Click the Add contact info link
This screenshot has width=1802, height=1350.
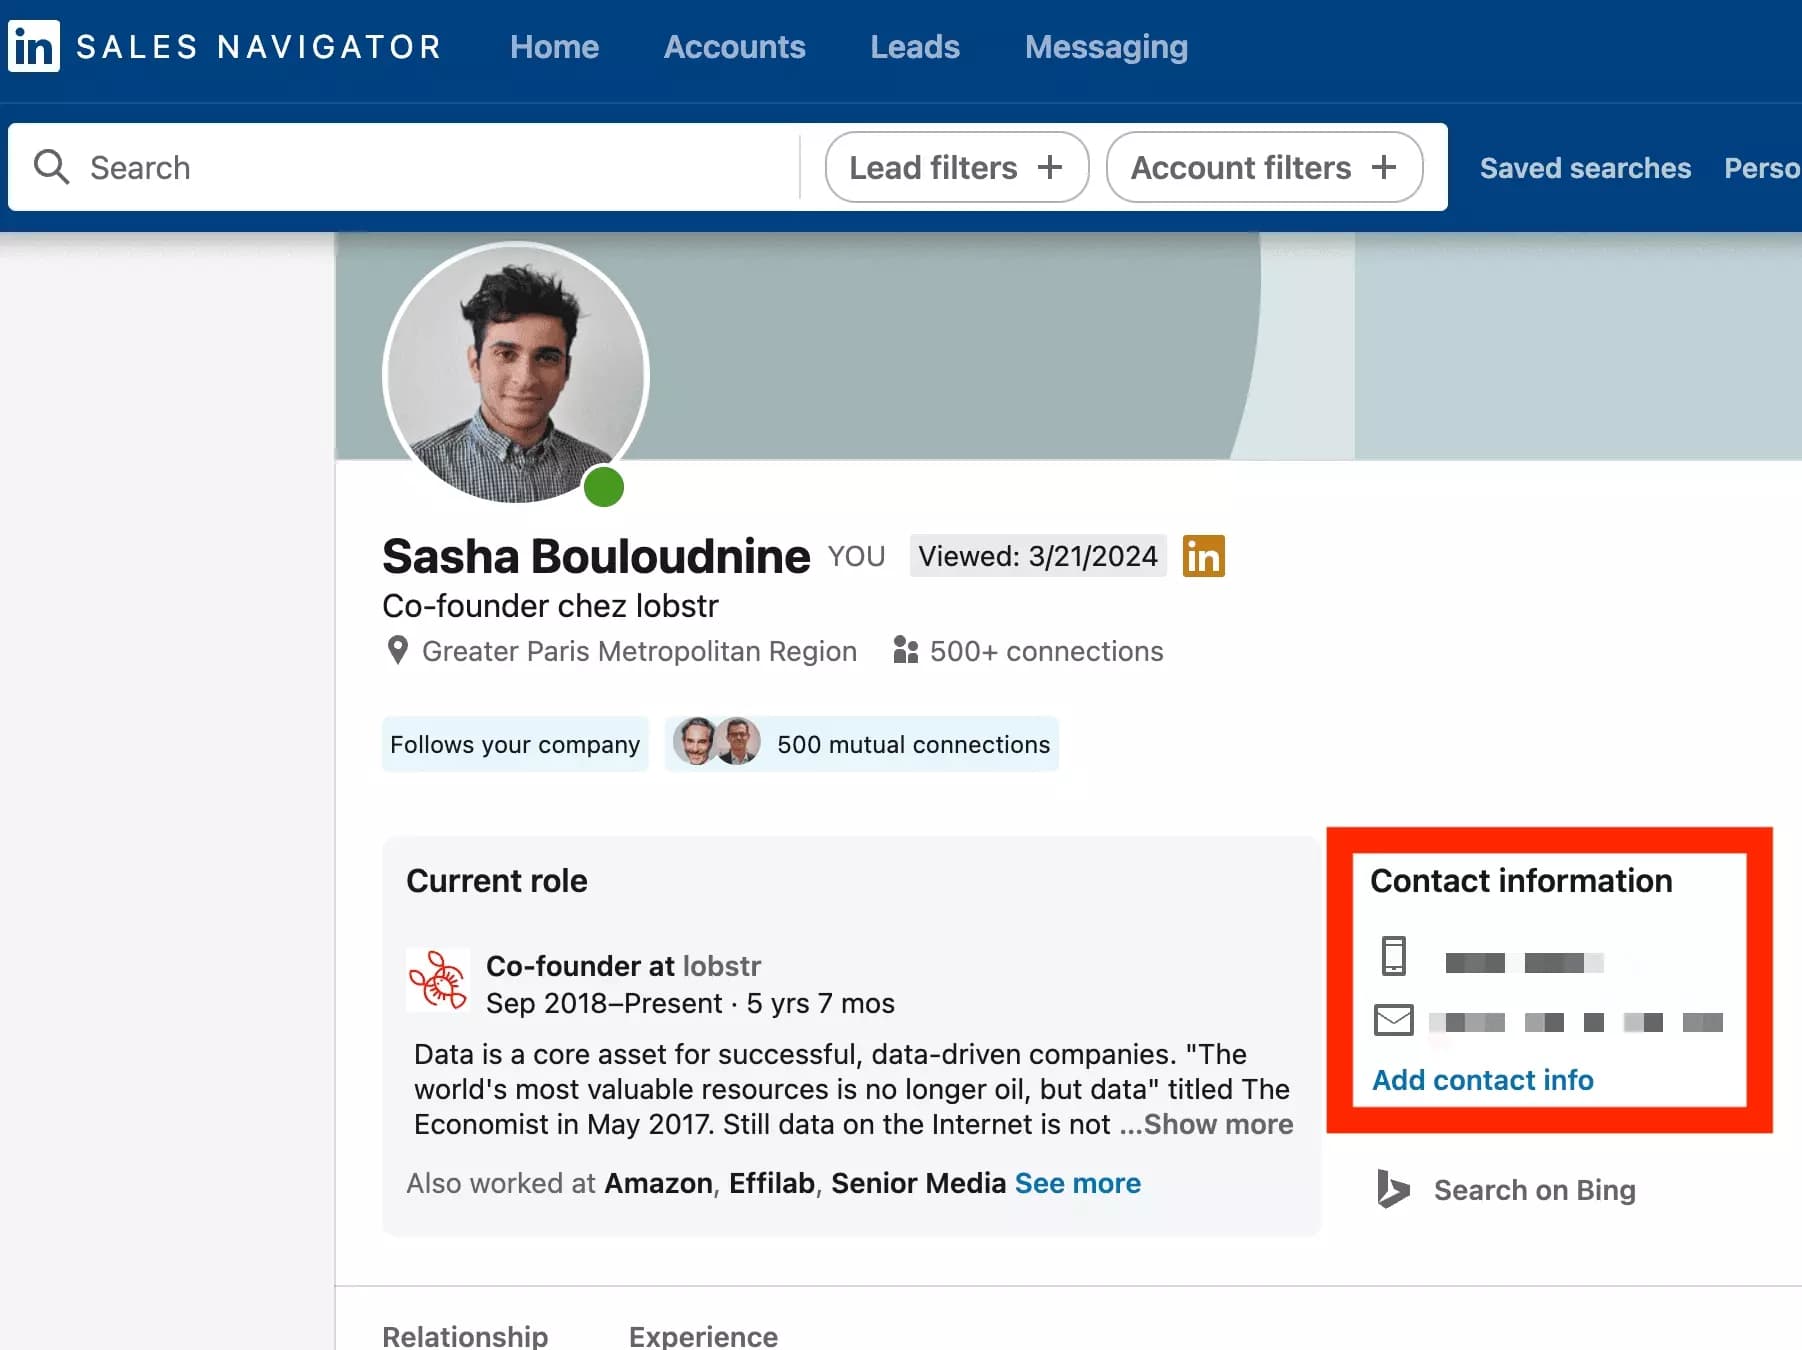(x=1482, y=1080)
